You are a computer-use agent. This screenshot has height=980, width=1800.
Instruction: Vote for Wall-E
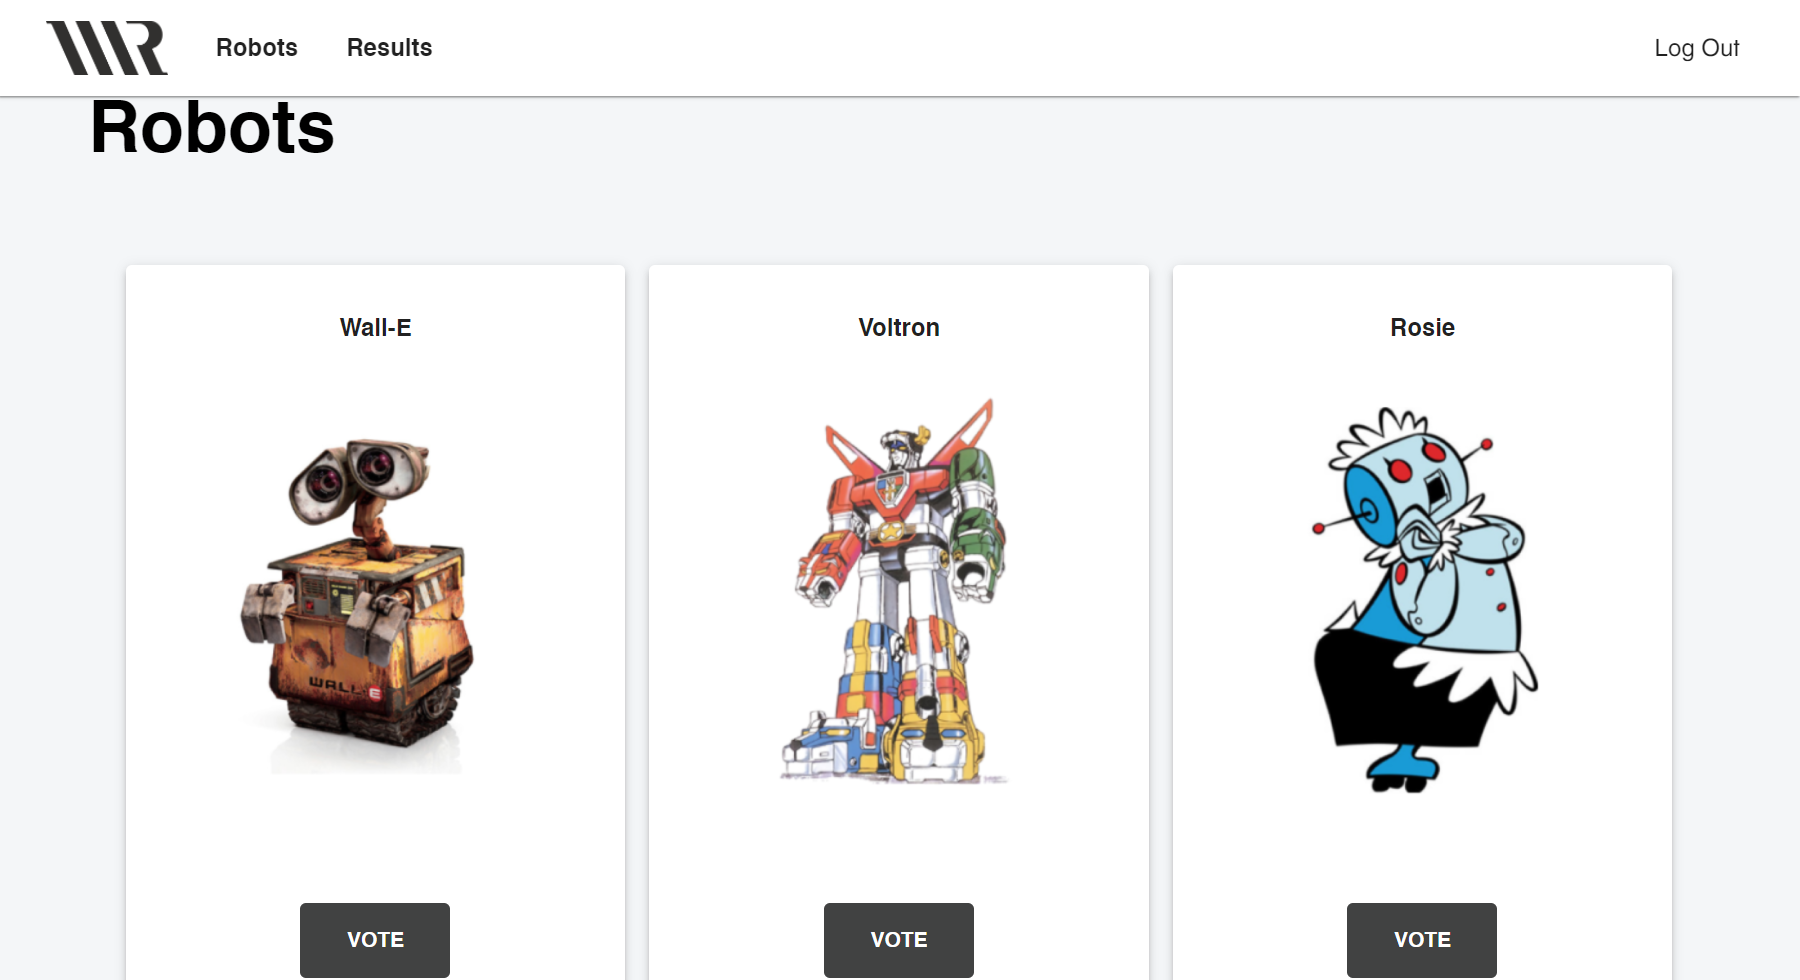click(375, 939)
